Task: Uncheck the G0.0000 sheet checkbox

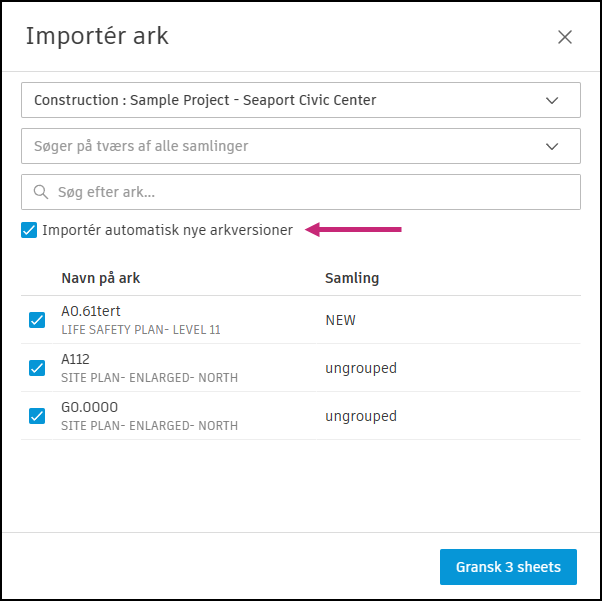Action: (37, 416)
